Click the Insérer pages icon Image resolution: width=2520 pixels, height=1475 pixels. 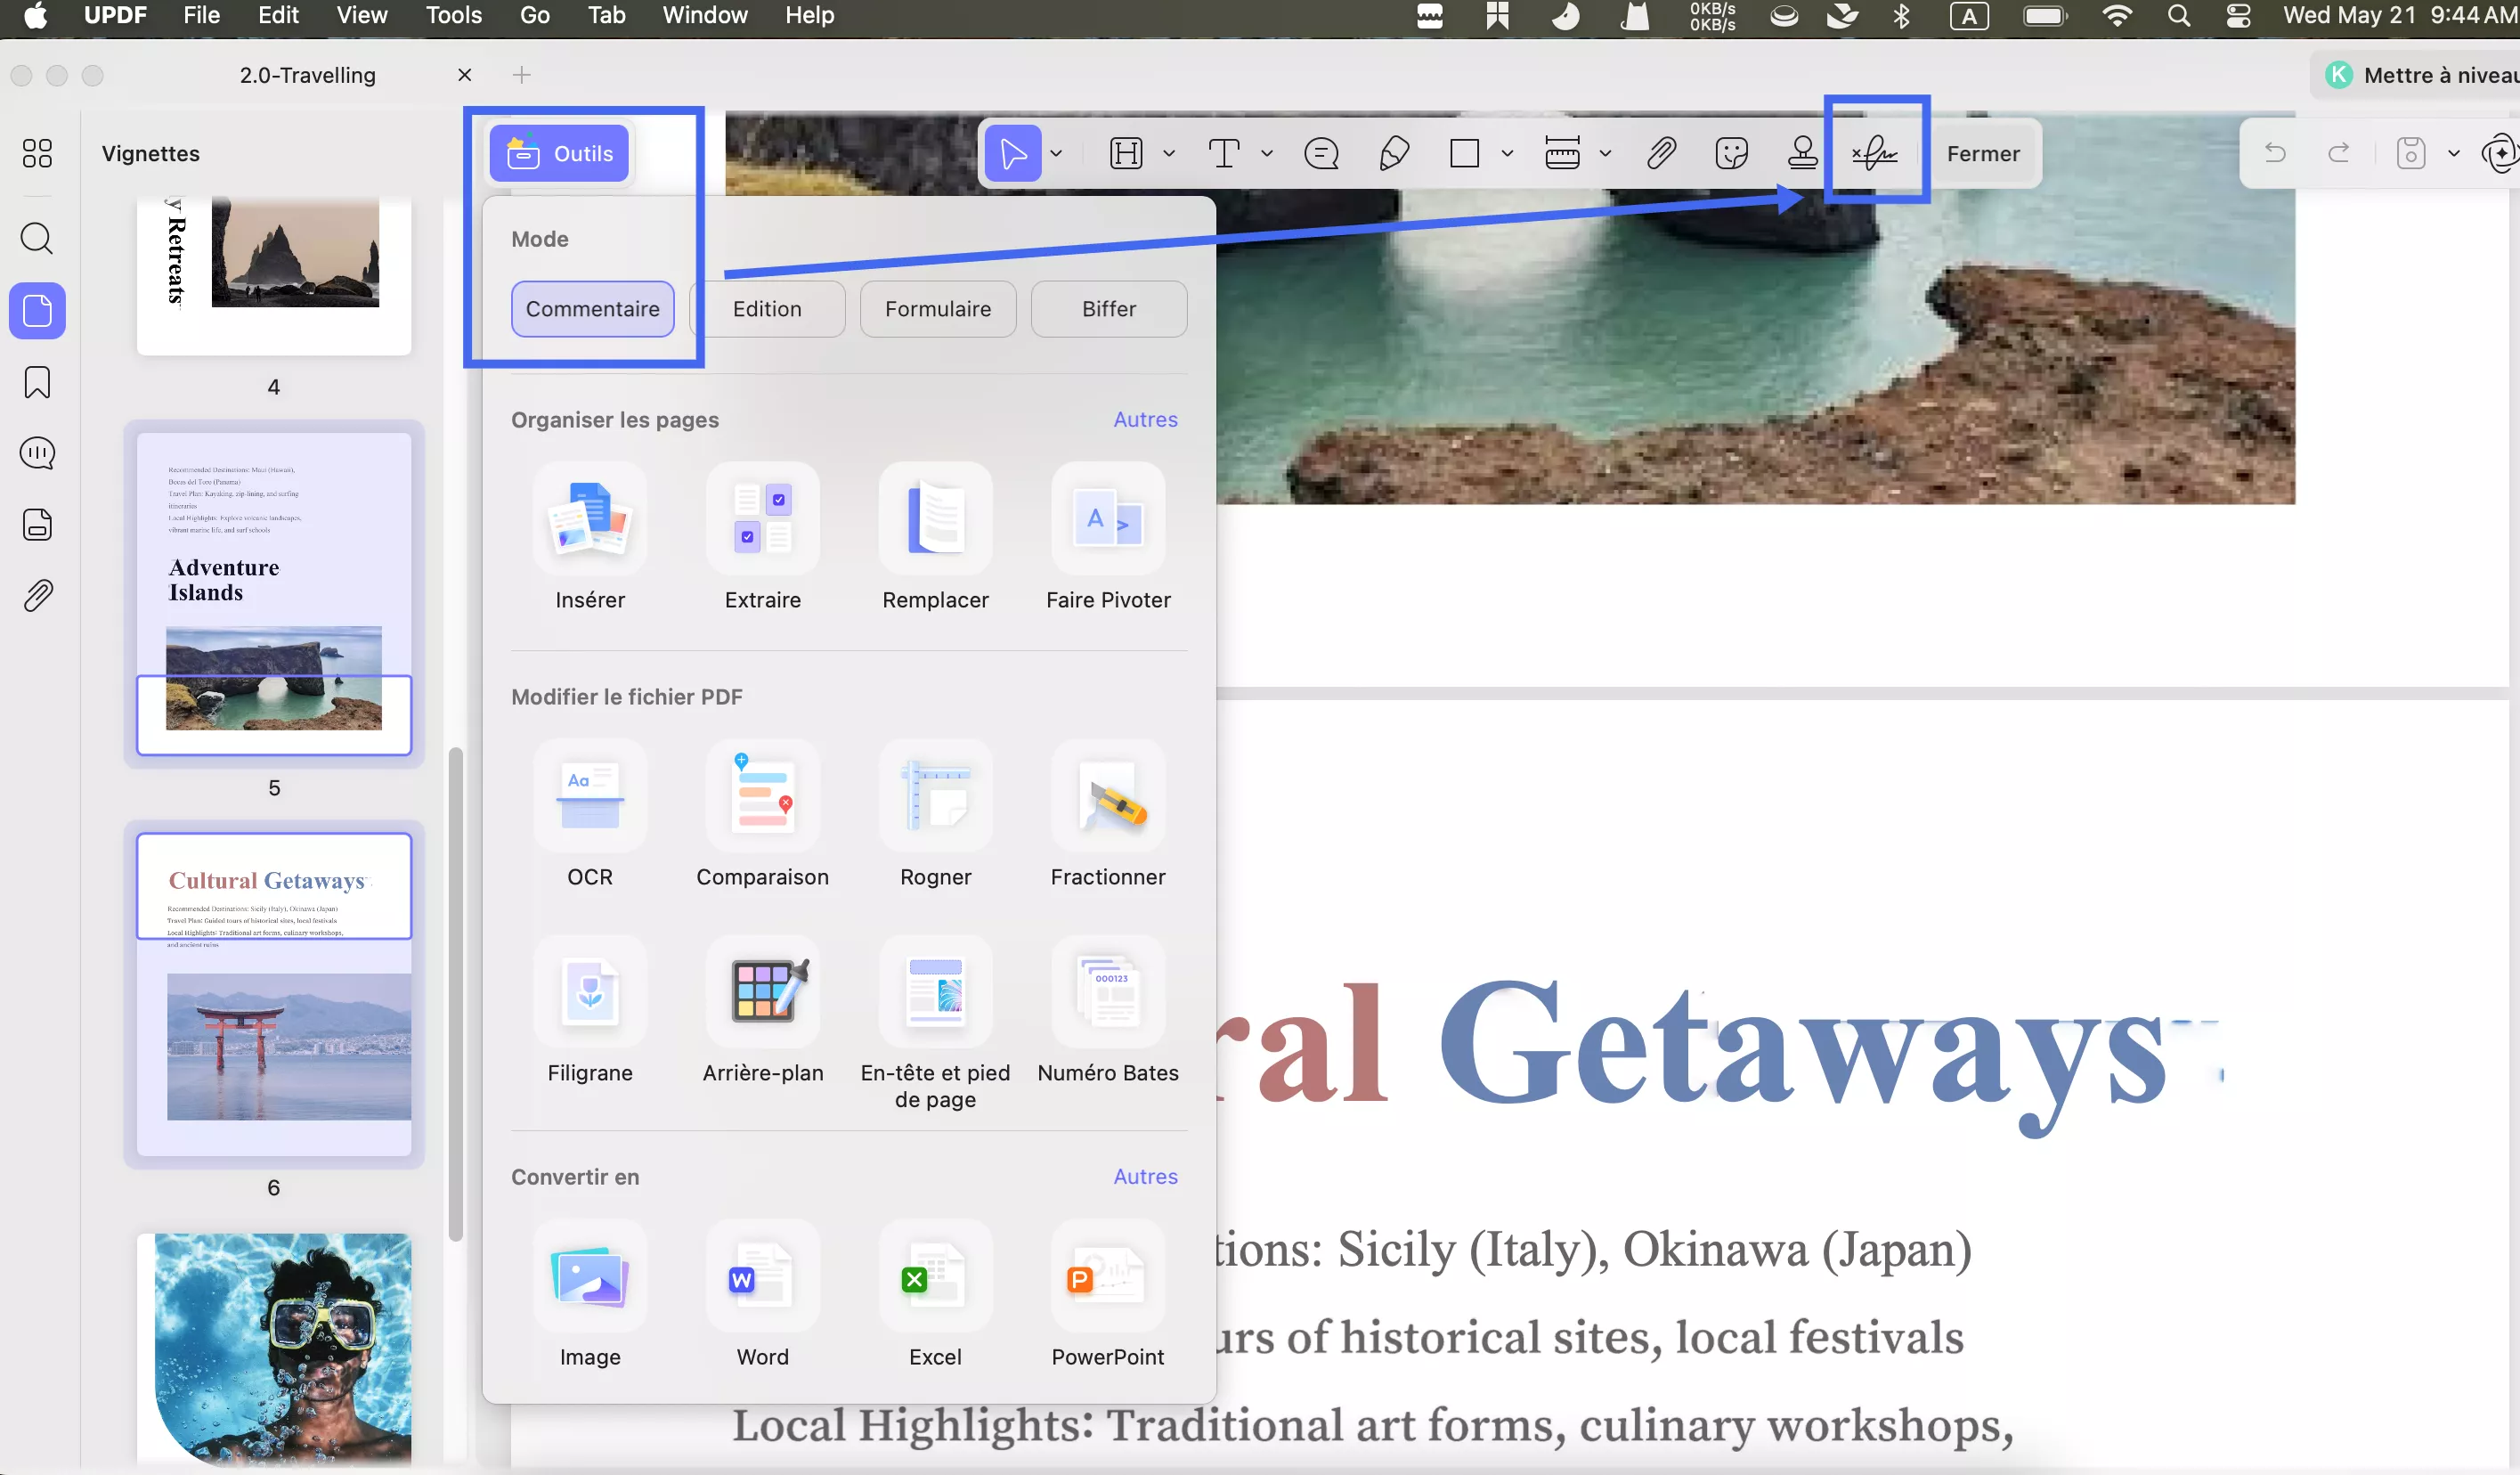(x=590, y=518)
